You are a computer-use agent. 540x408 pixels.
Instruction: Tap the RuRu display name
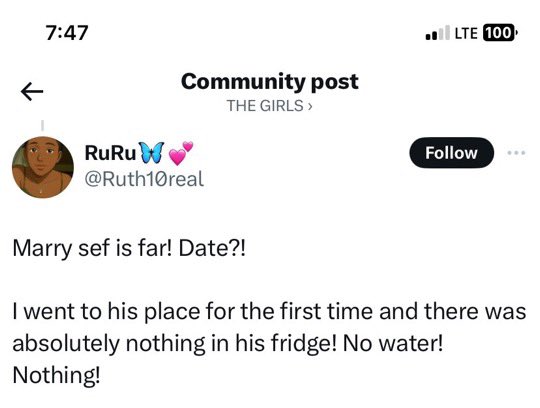pyautogui.click(x=110, y=153)
